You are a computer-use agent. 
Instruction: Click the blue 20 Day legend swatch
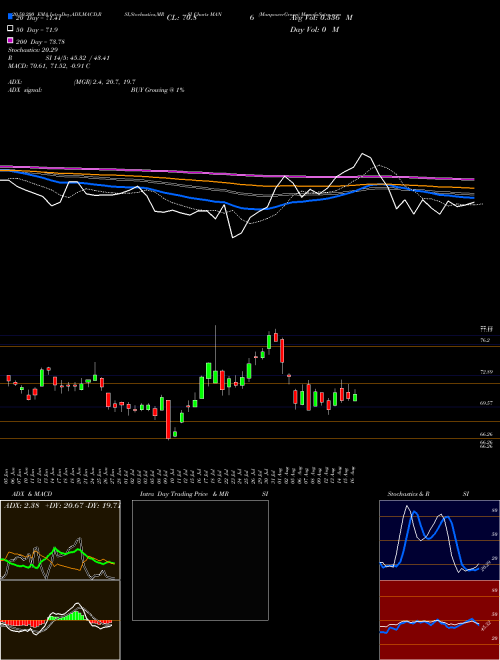(10, 16)
